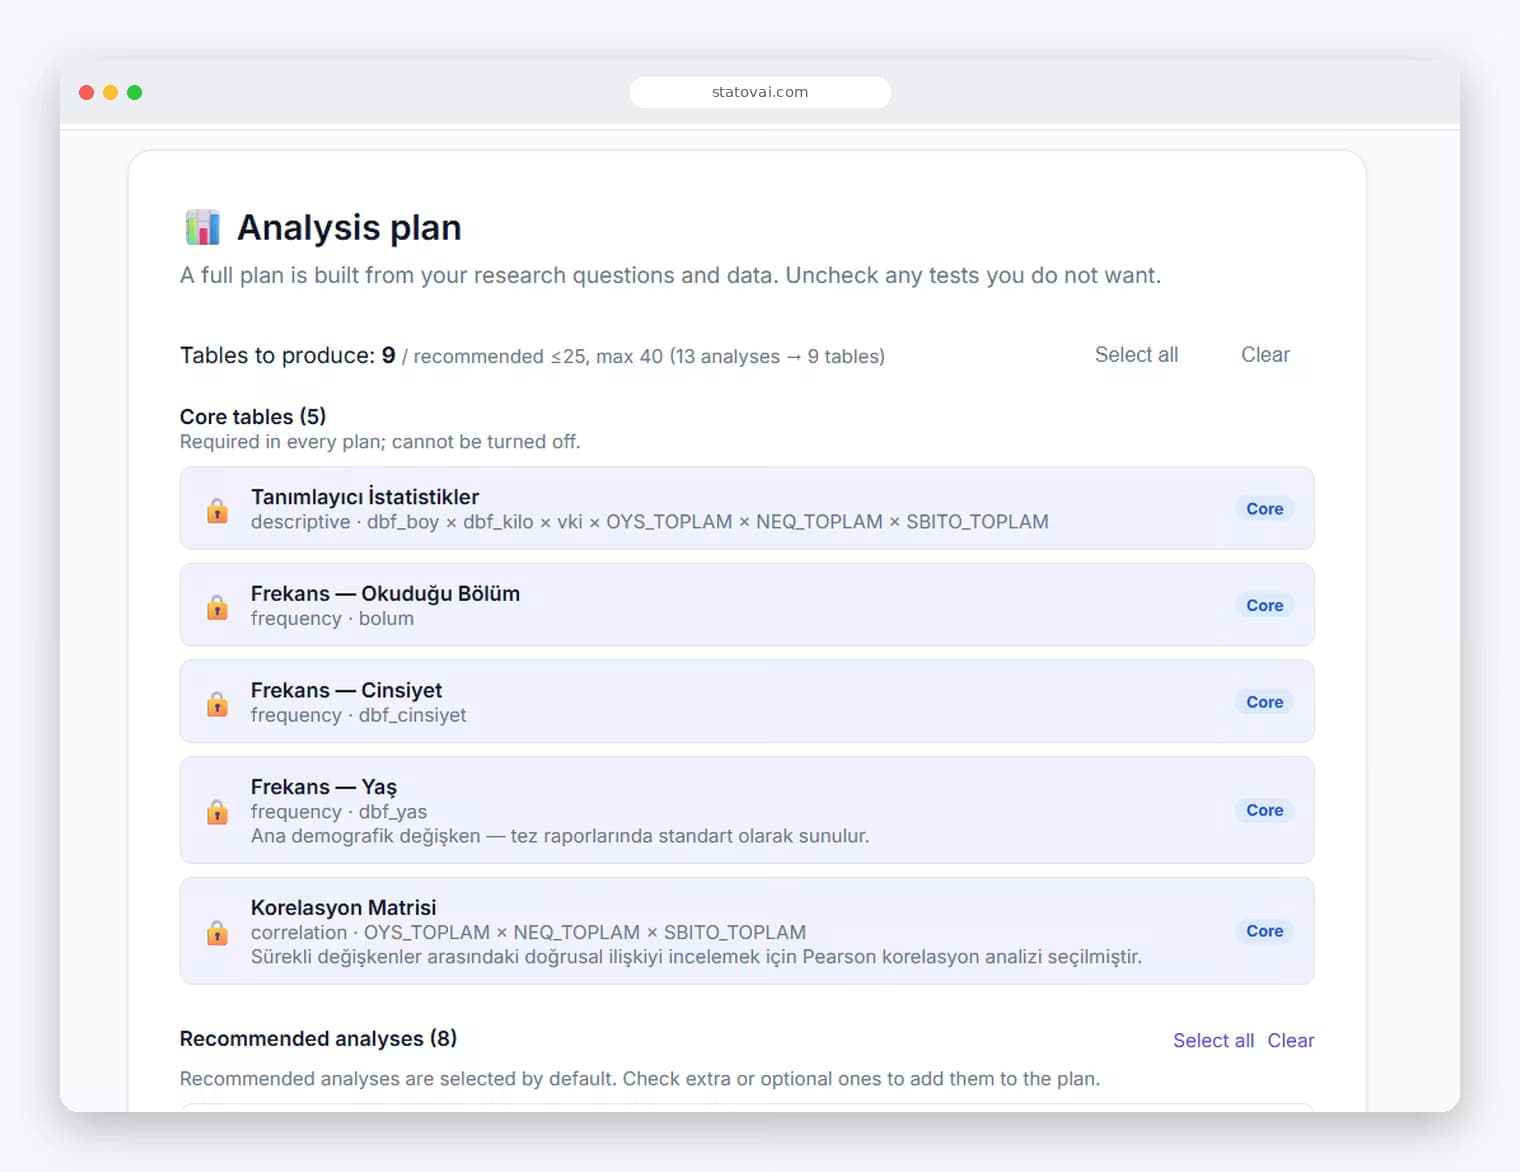The width and height of the screenshot is (1520, 1172).
Task: Click the Tanımlayıcı İstatistikler title
Action: (x=365, y=497)
